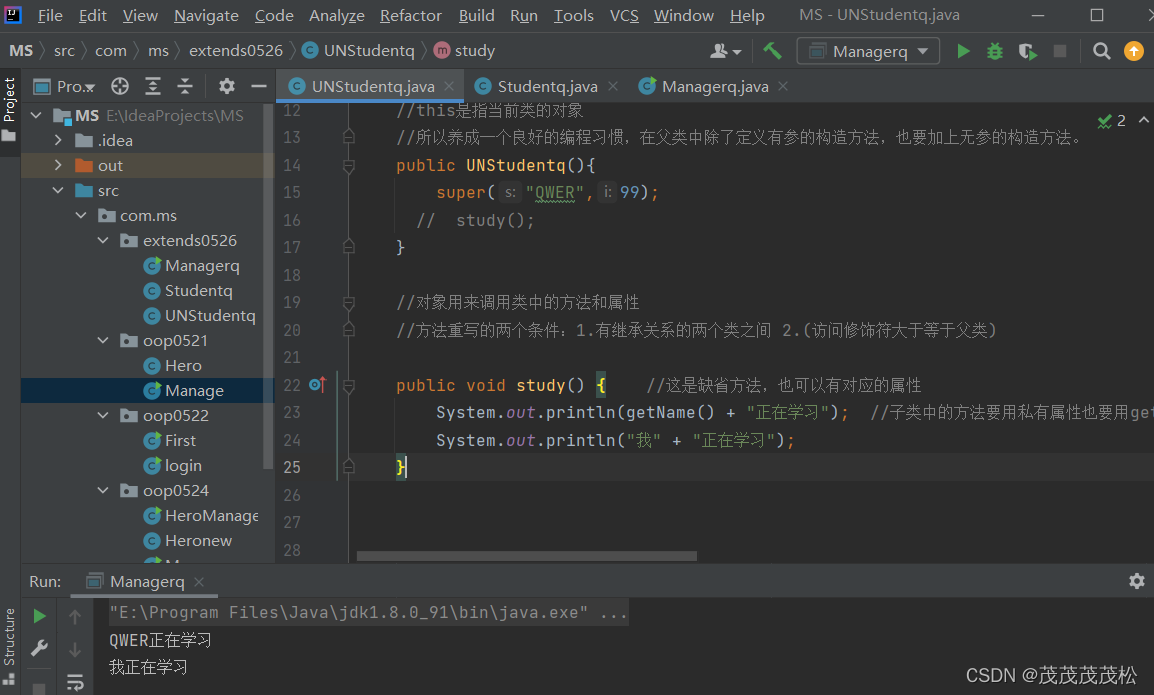Screen dimensions: 1154x695
Task: Switch to the Managerq.java tab
Action: pos(715,87)
